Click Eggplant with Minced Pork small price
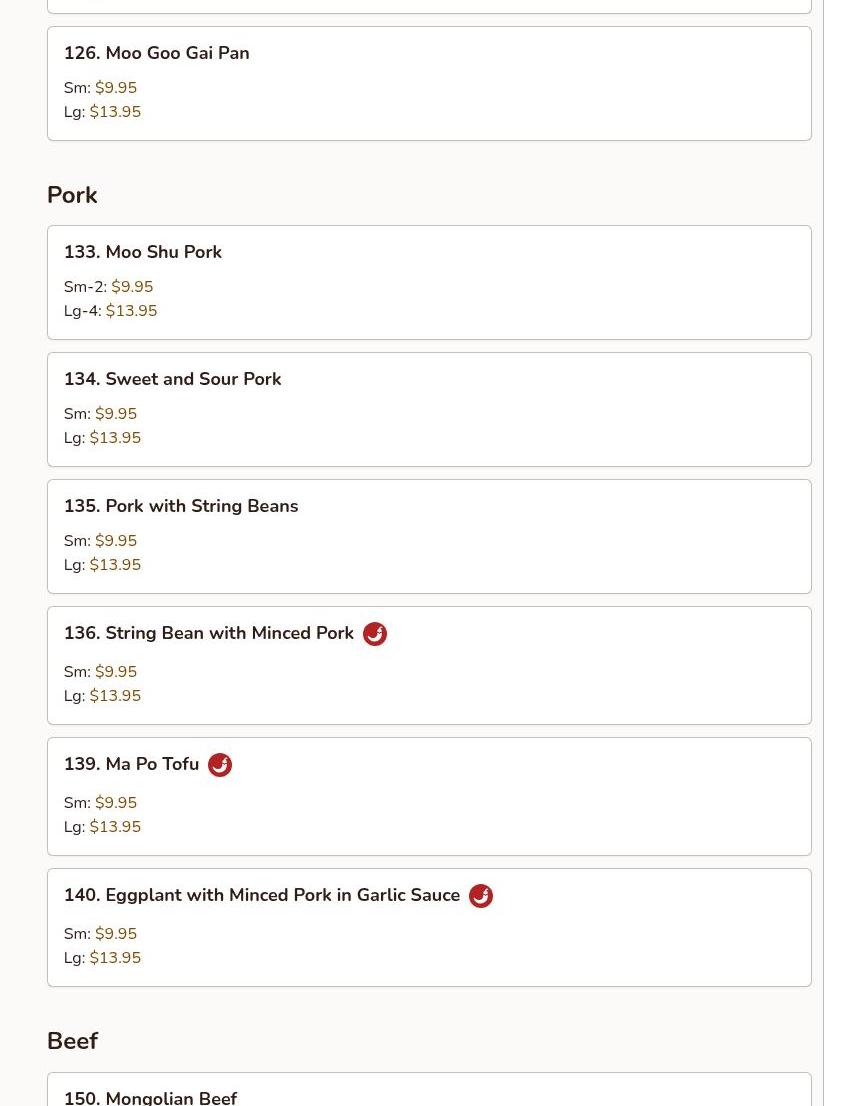 [116, 934]
